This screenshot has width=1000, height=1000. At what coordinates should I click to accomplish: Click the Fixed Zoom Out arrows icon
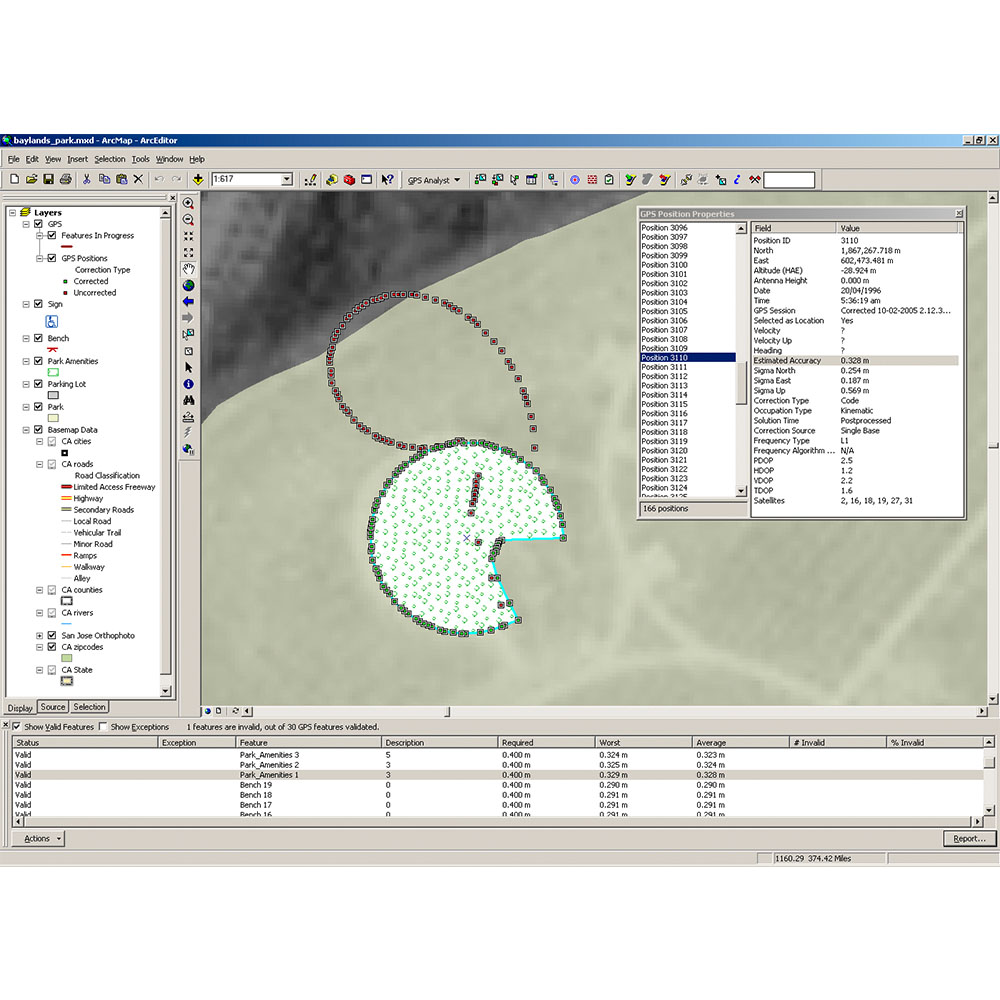[x=188, y=253]
